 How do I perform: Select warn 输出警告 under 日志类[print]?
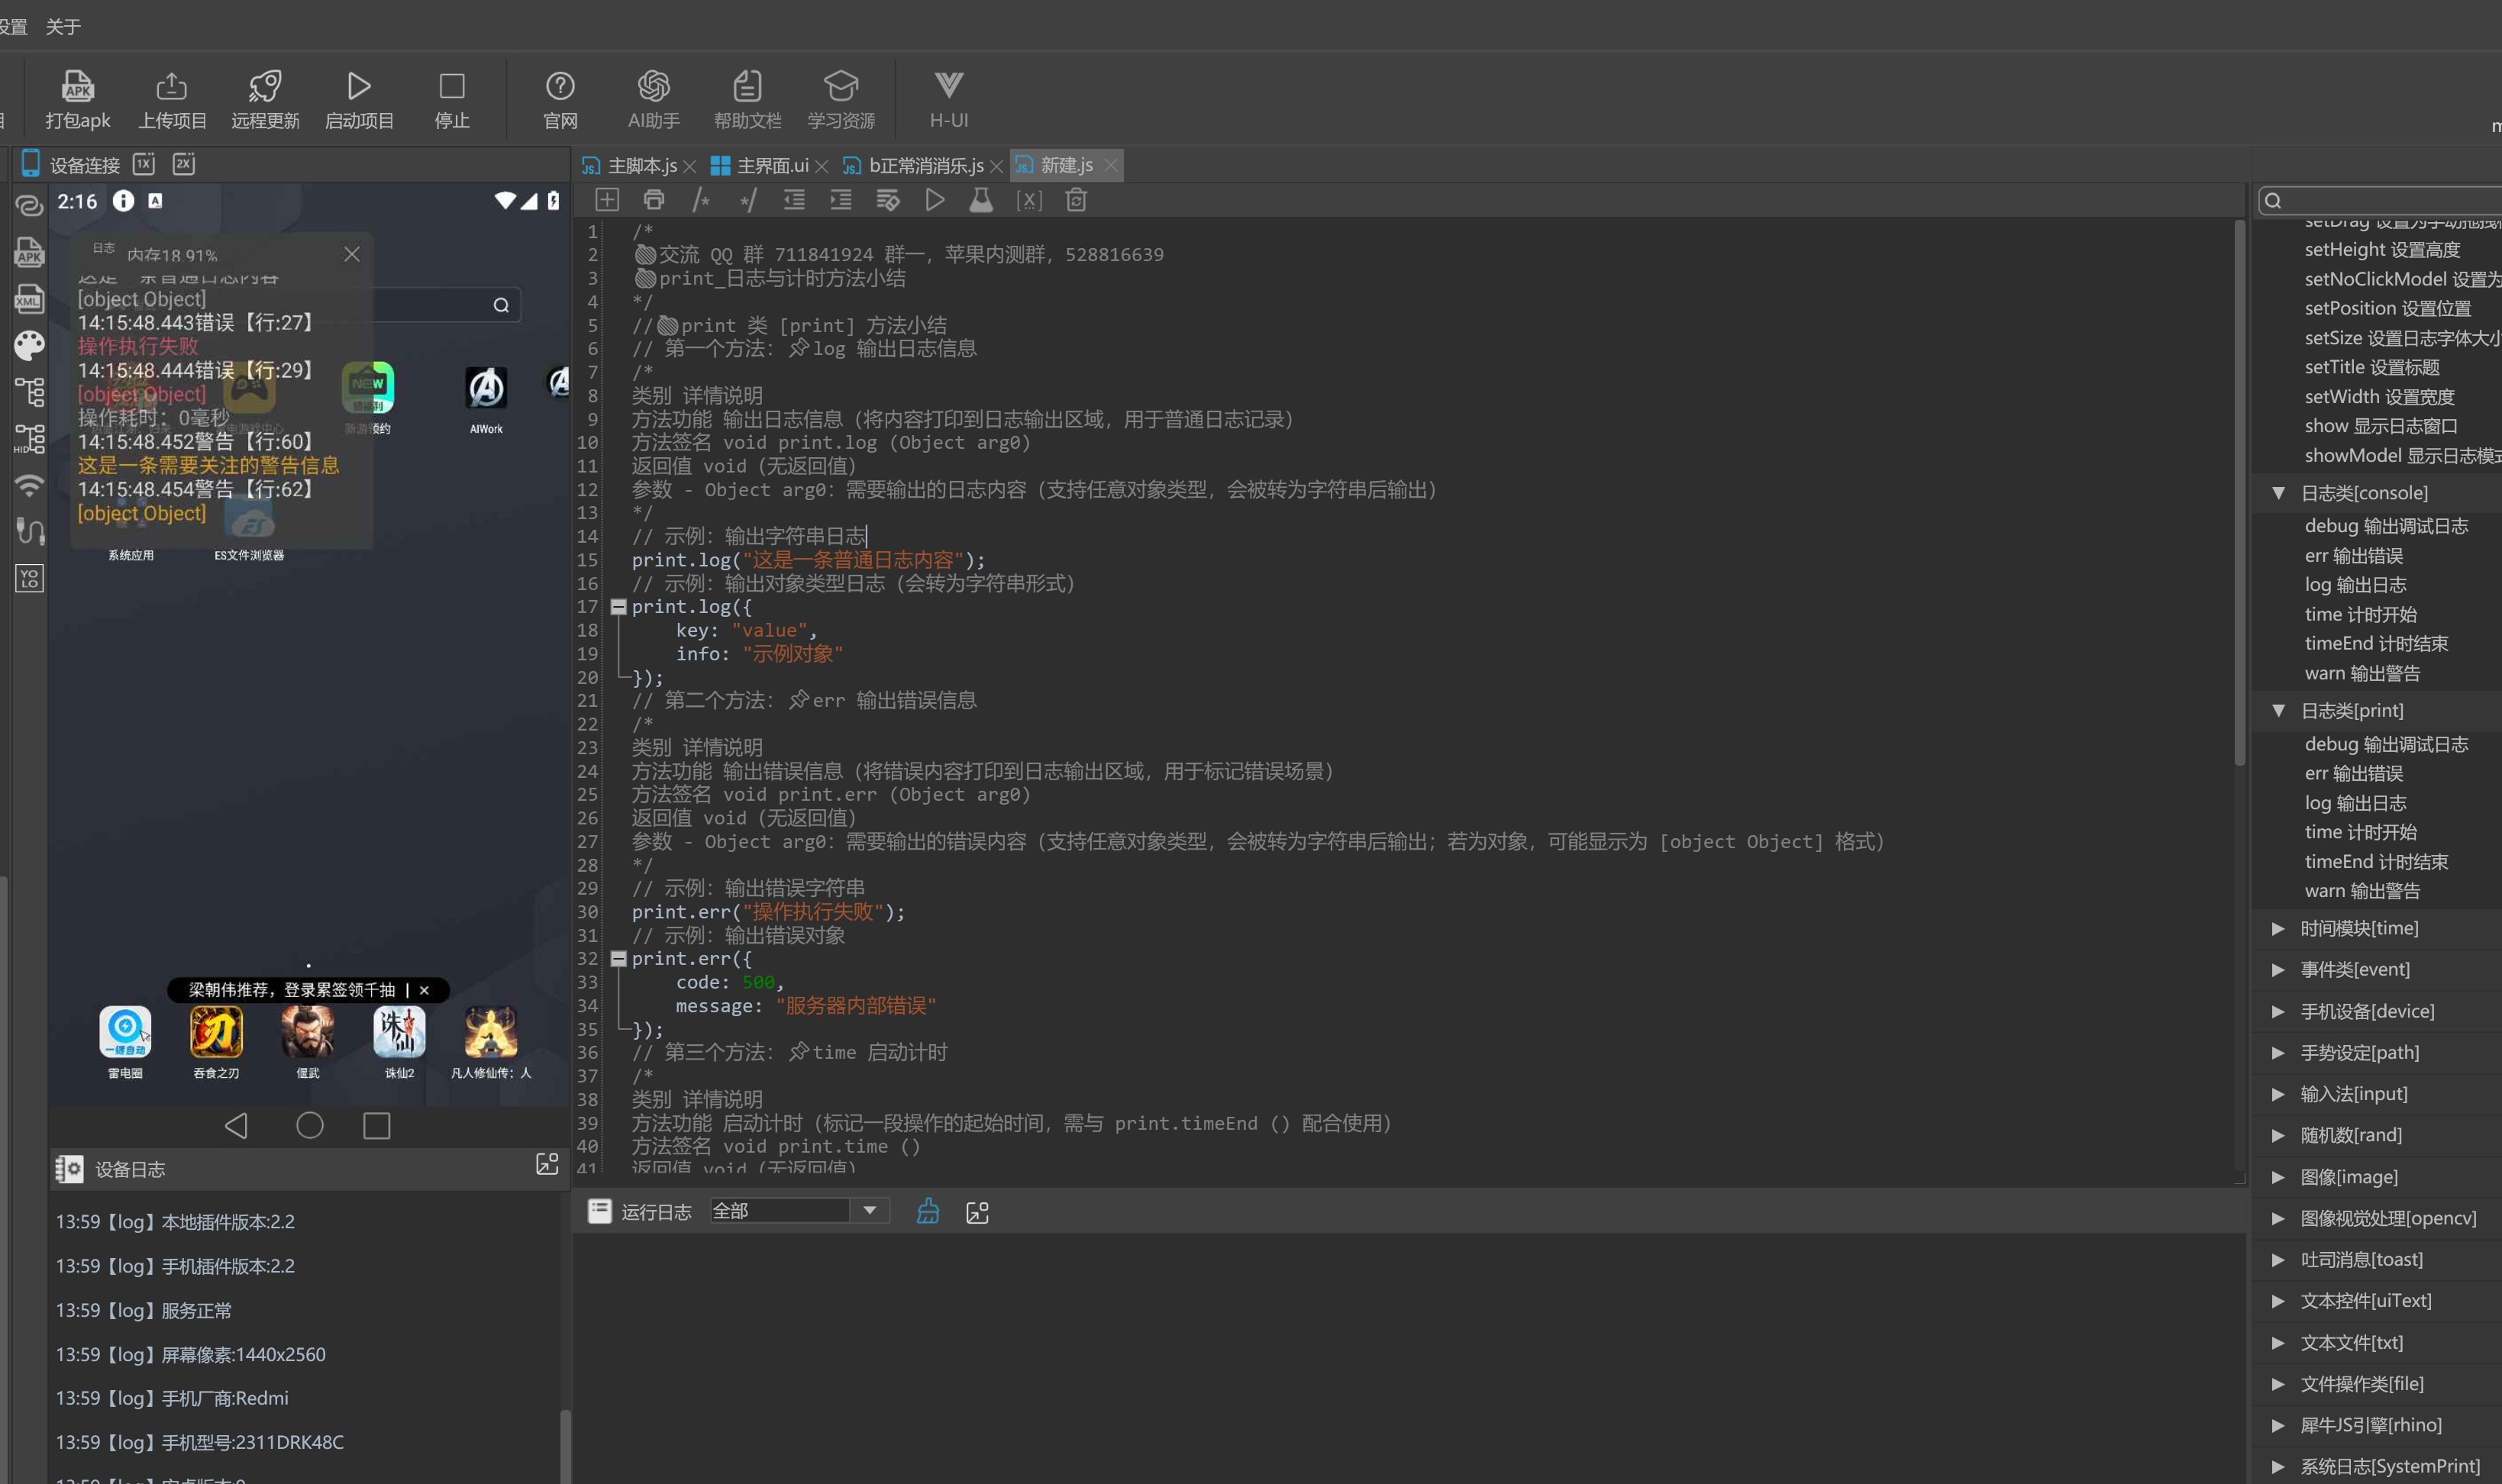click(2362, 891)
